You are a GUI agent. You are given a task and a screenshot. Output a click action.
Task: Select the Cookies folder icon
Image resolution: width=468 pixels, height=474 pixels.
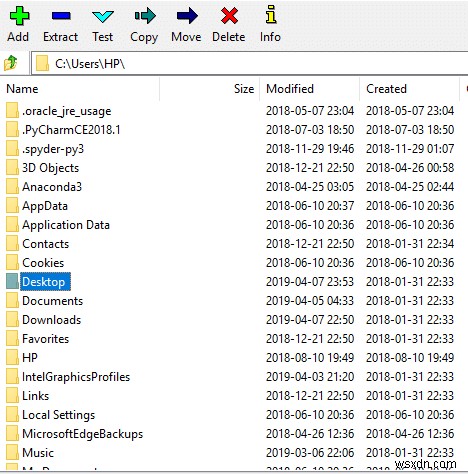point(12,262)
